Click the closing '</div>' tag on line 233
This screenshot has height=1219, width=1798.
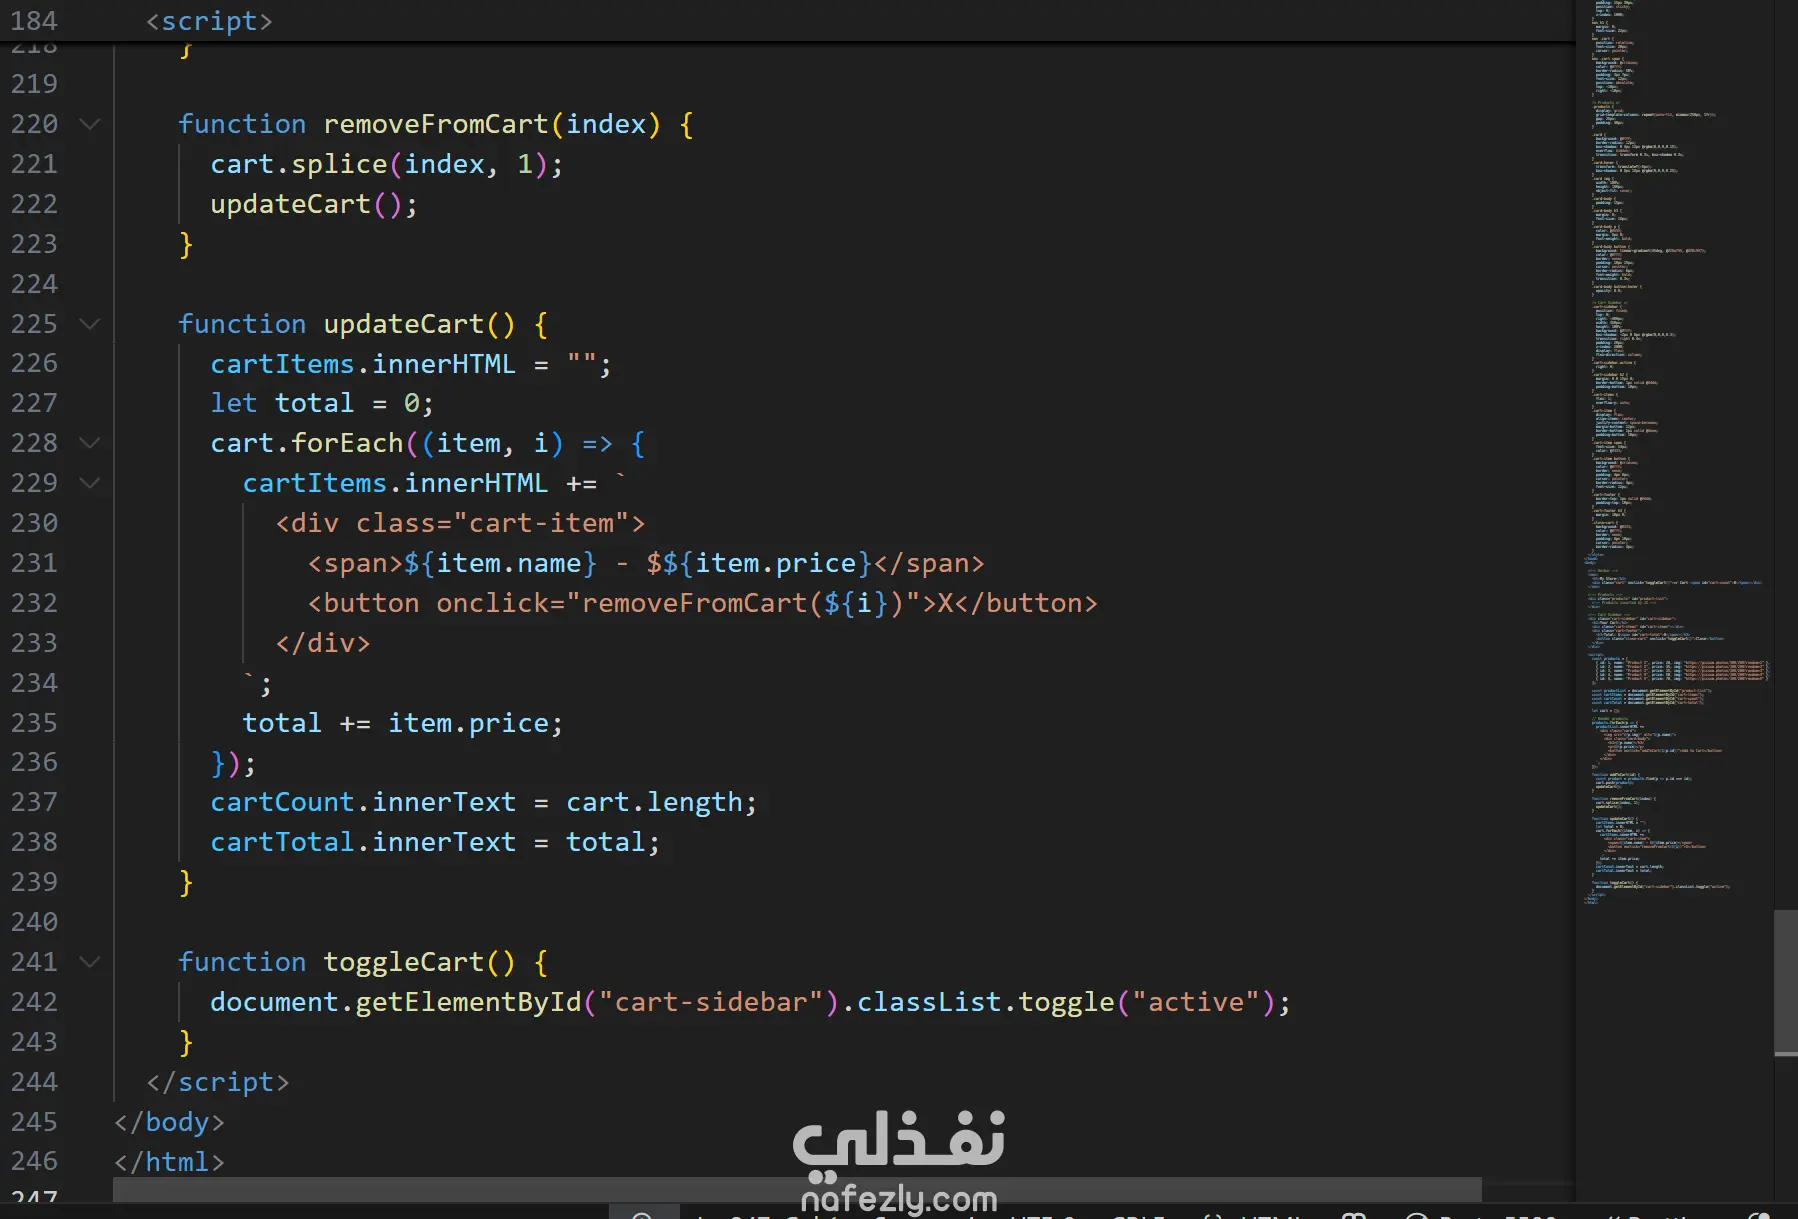click(x=323, y=643)
